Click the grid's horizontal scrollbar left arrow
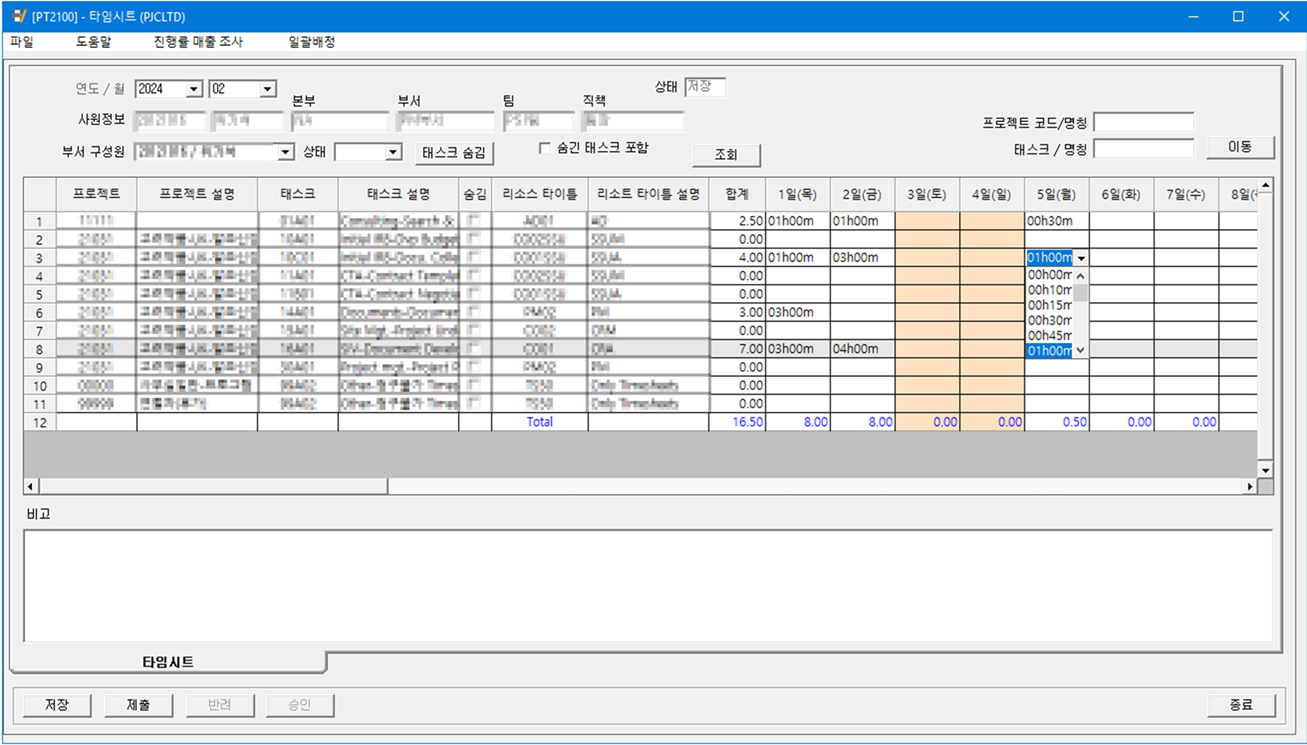This screenshot has width=1307, height=745. pyautogui.click(x=32, y=487)
